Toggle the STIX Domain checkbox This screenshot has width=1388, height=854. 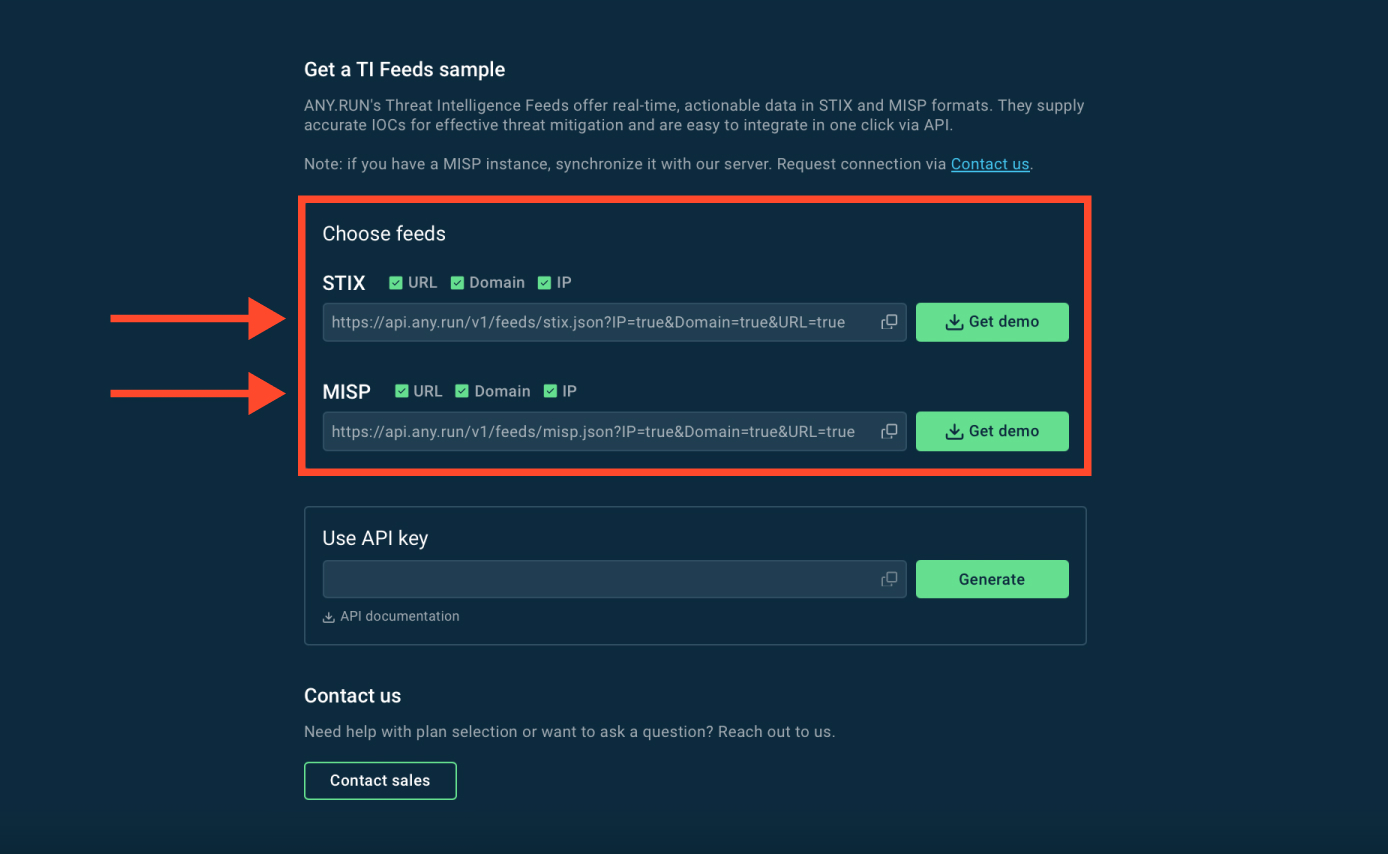point(457,283)
